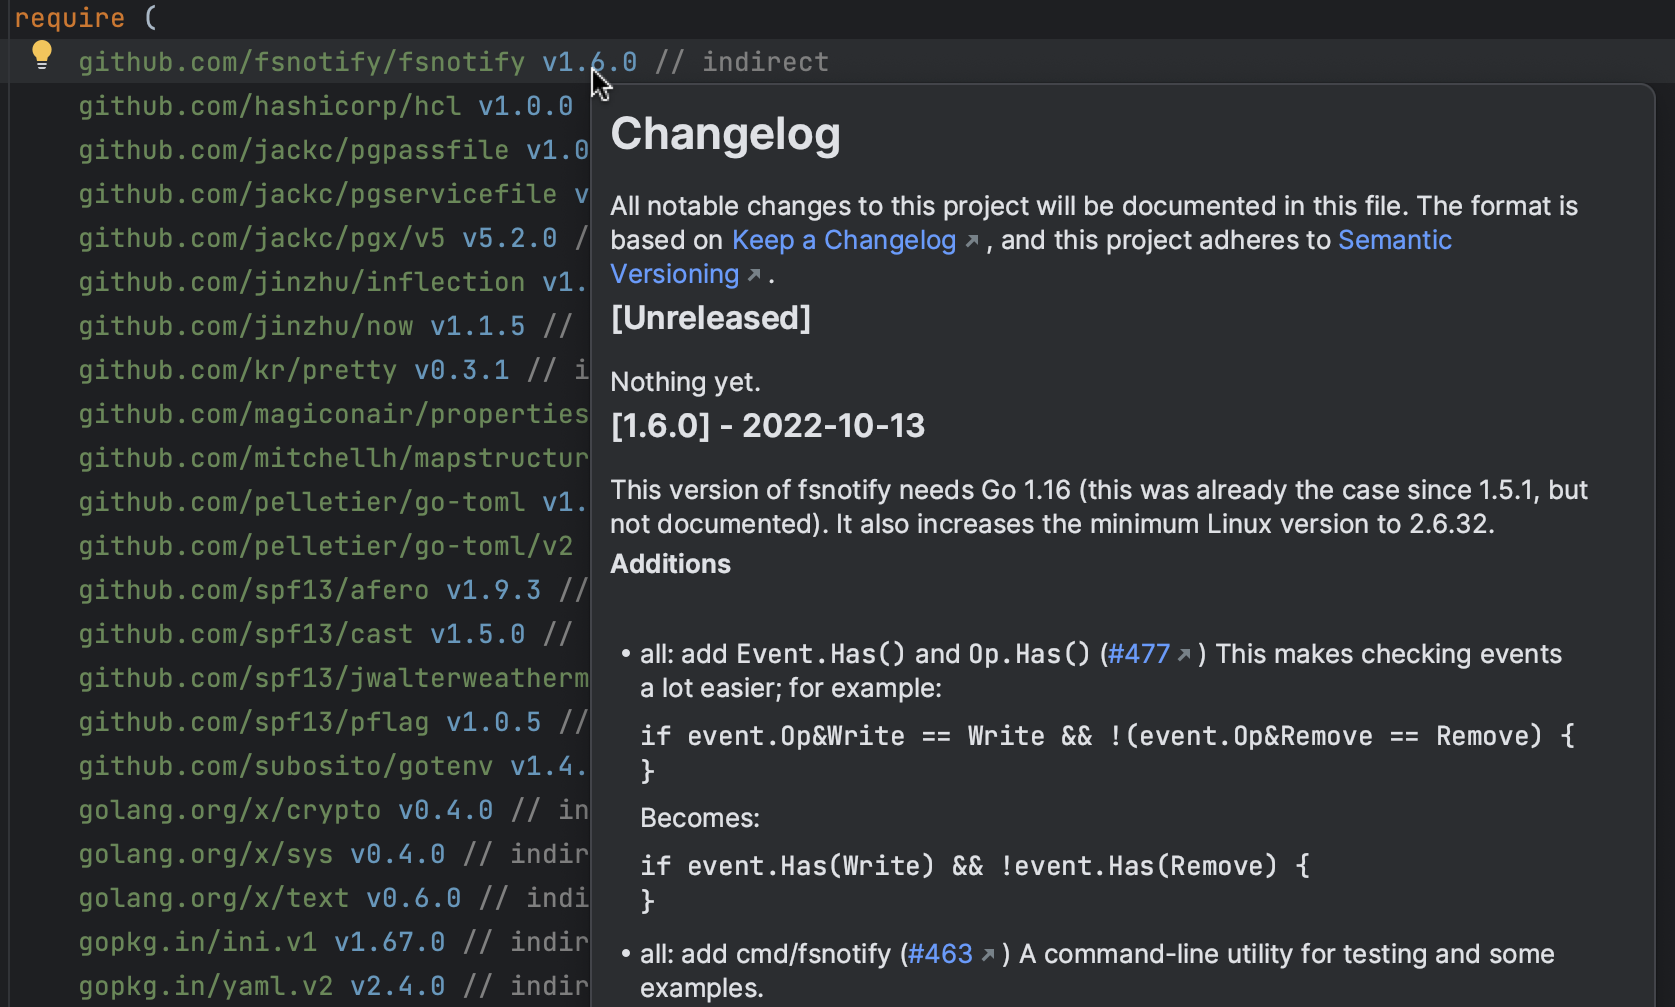Click the github.com/kr/pretty v0.3.1 line

[334, 370]
